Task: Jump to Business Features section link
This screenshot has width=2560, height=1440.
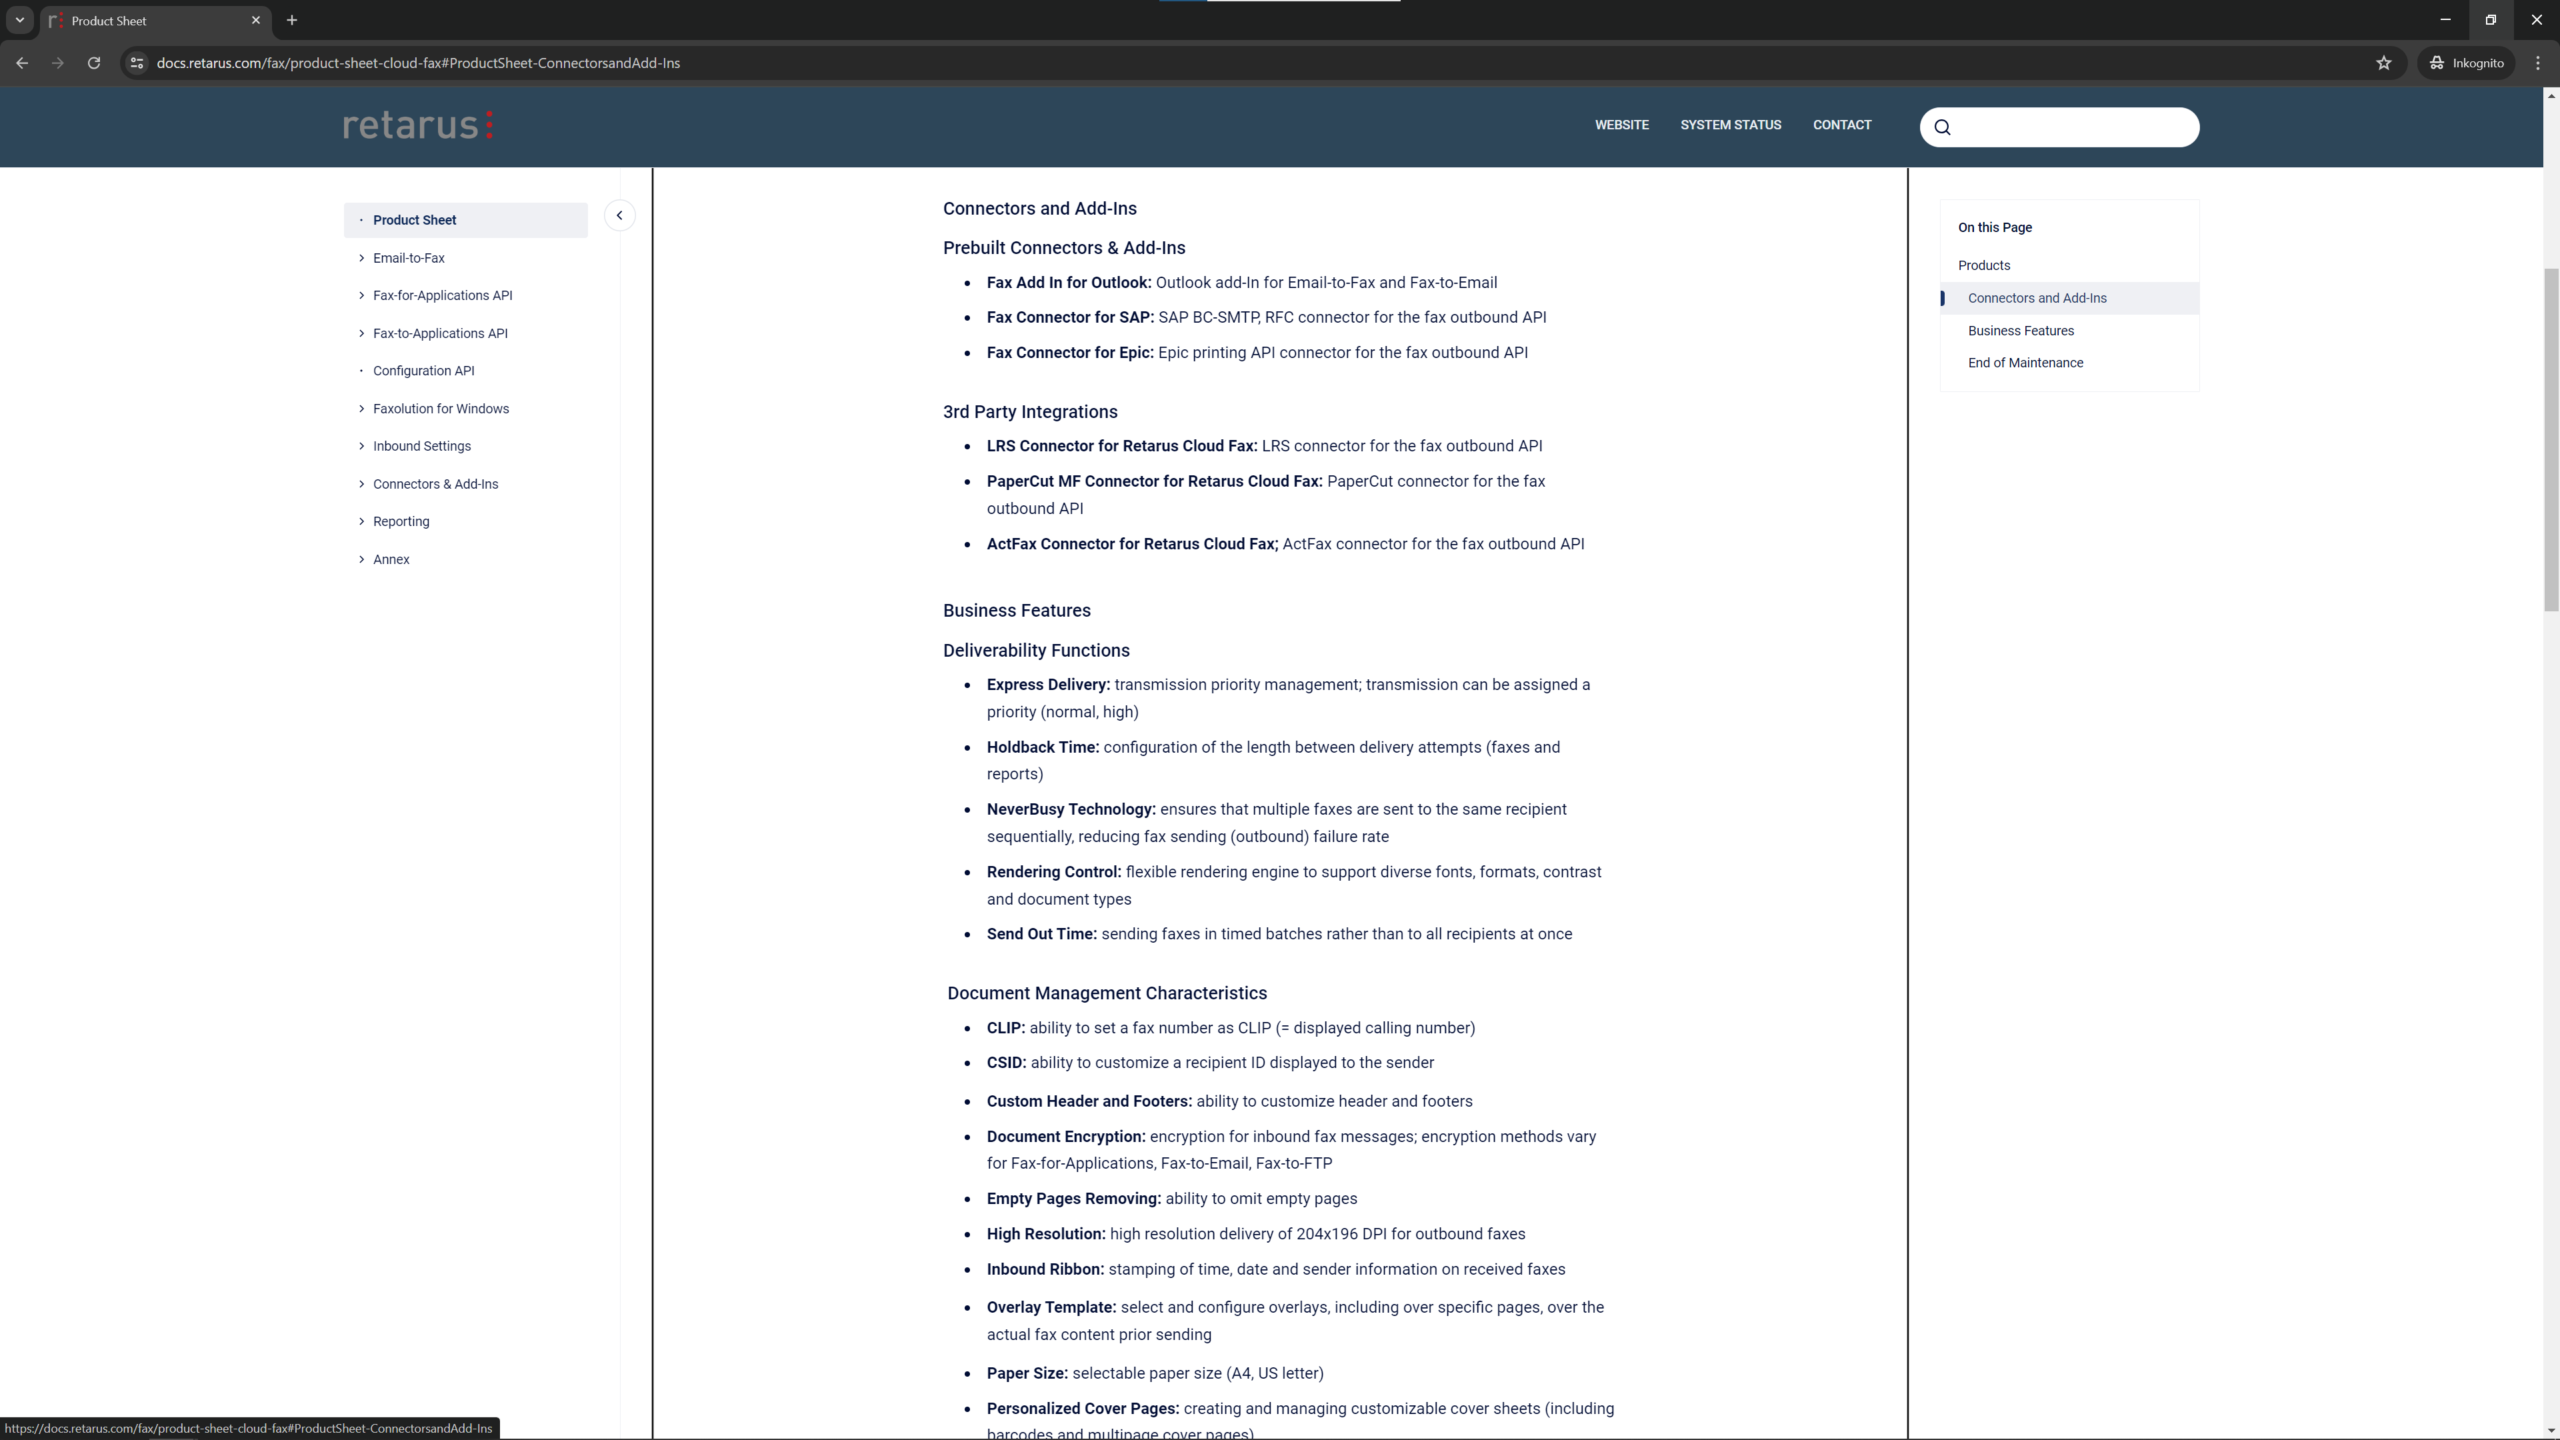Action: tap(2021, 330)
